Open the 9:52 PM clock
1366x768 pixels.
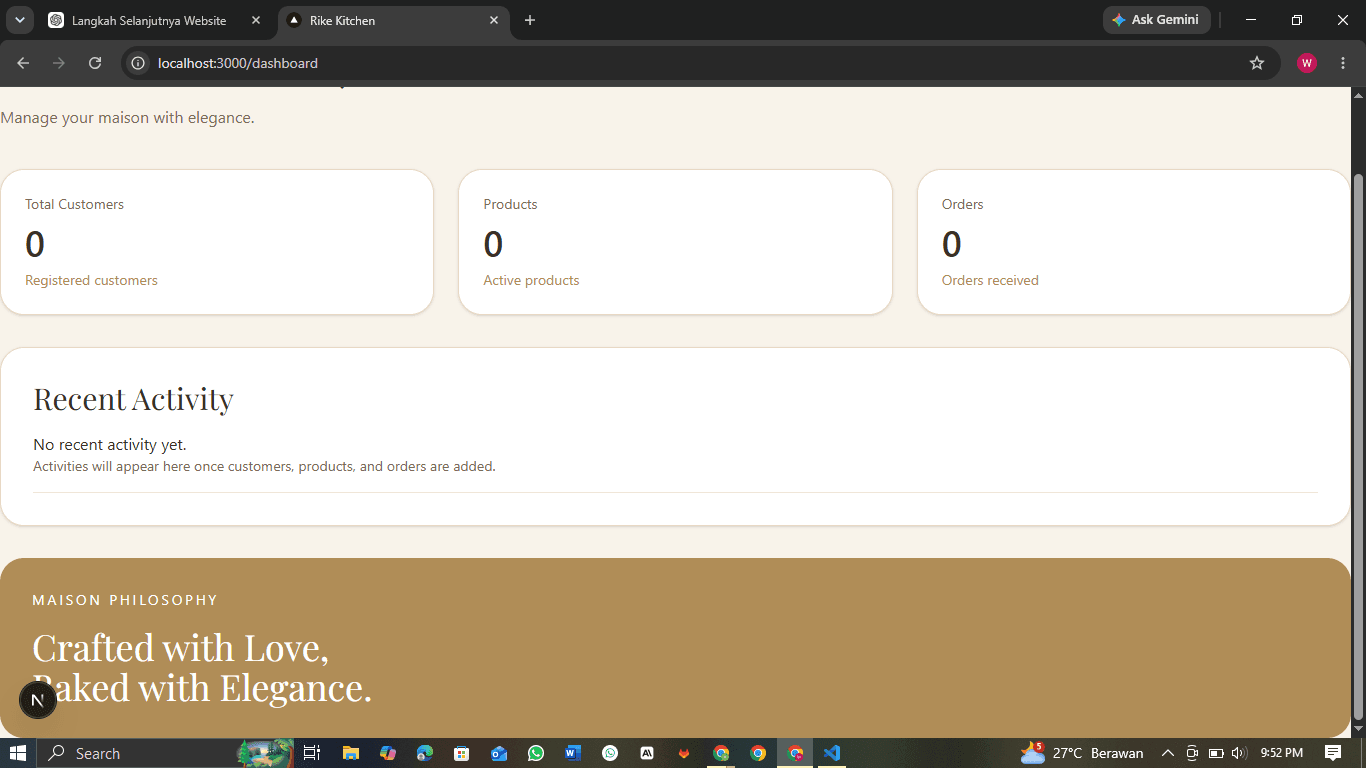click(x=1282, y=753)
